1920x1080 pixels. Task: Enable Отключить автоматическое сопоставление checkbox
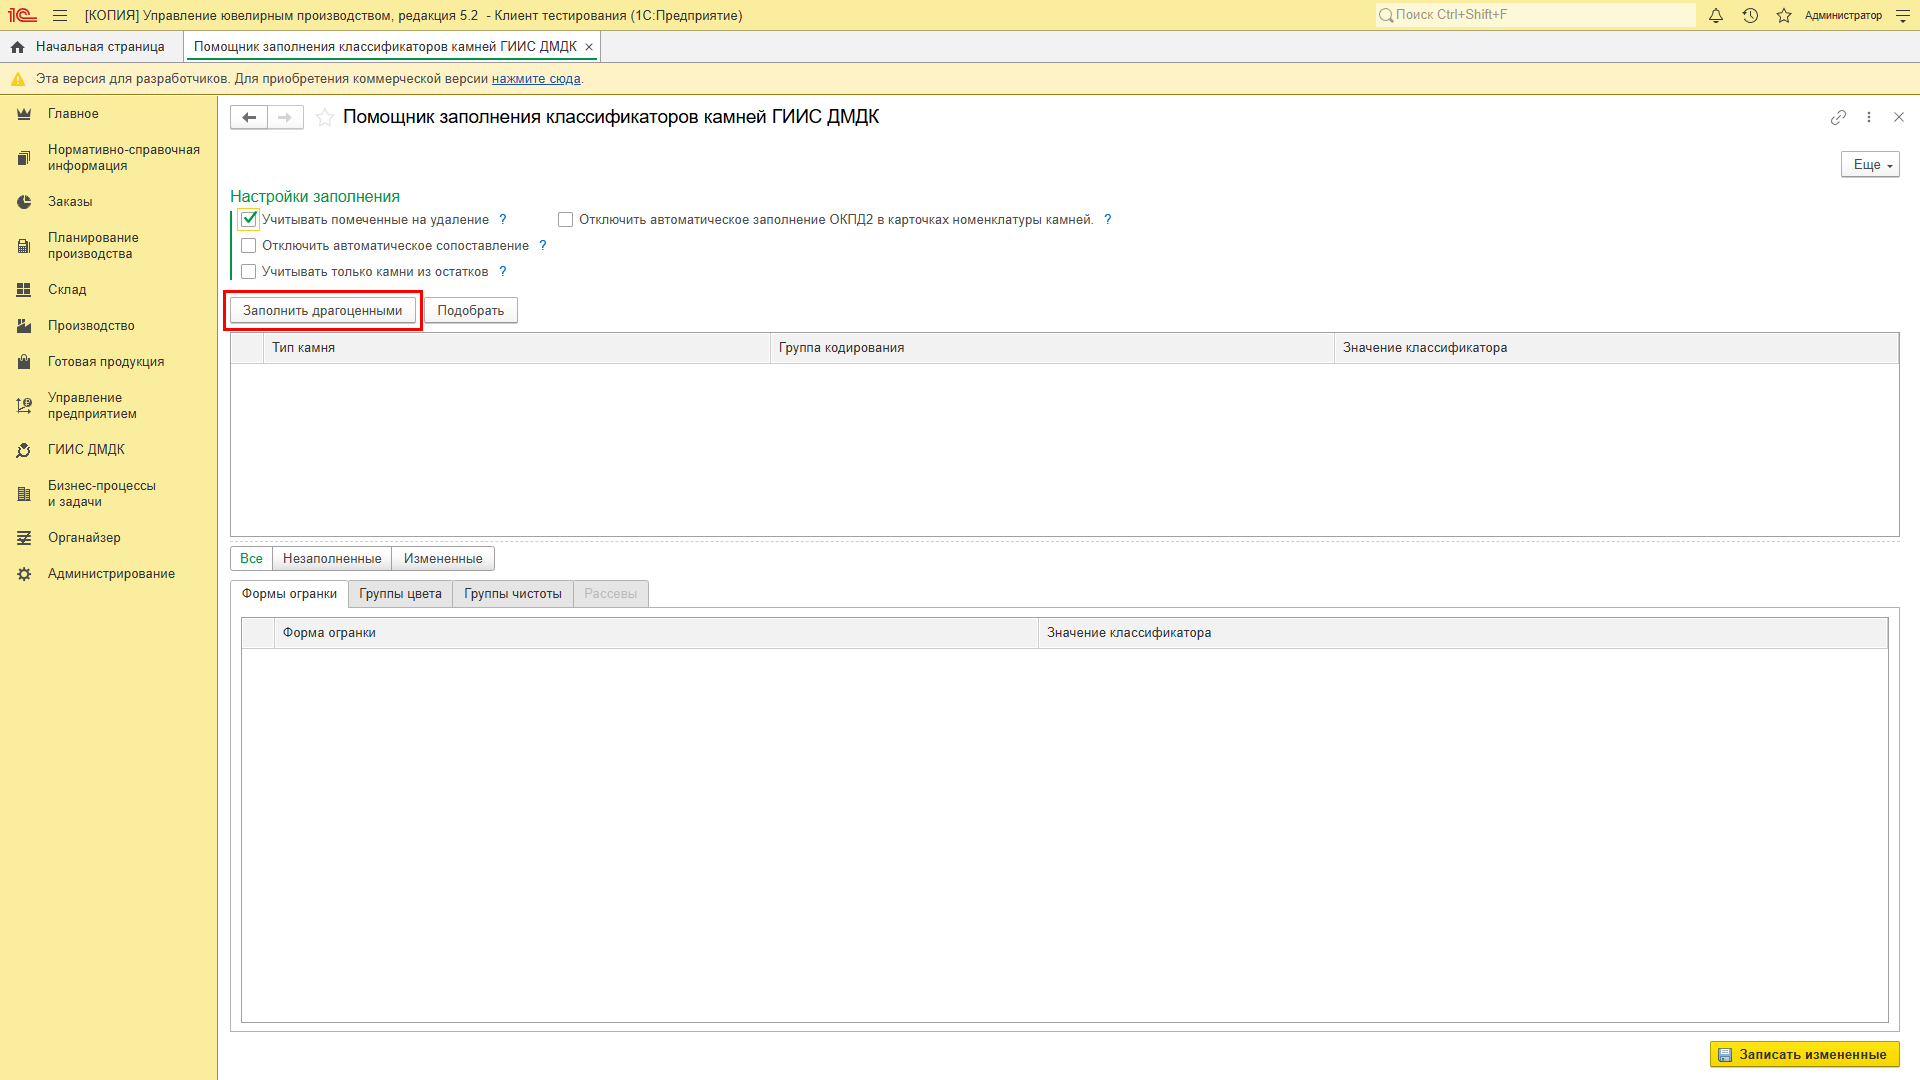(249, 245)
